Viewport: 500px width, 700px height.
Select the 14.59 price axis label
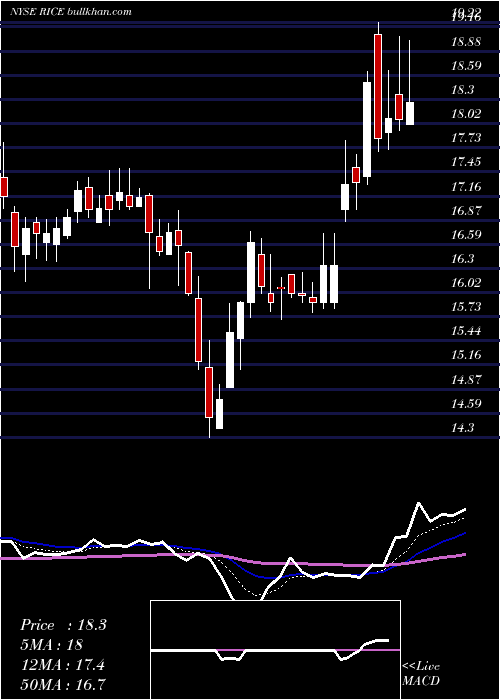click(466, 404)
